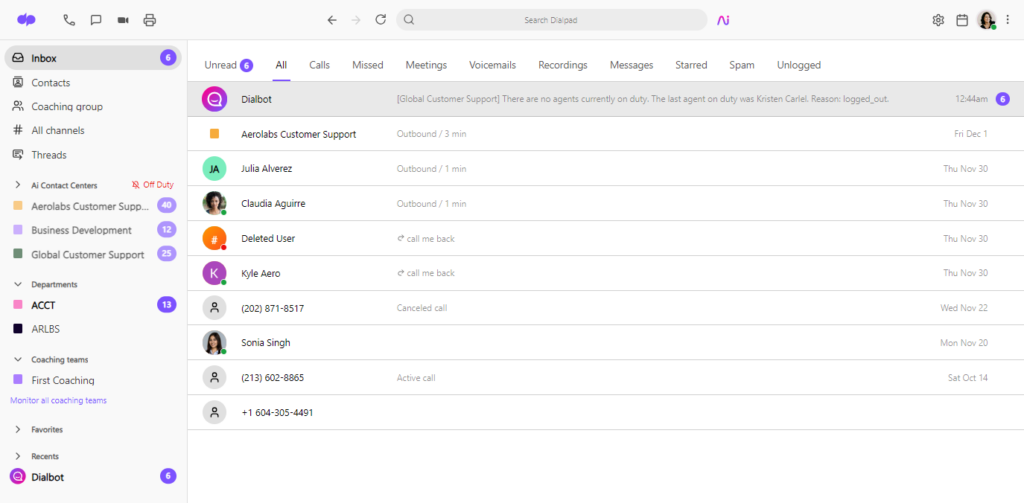Expand the Recents section

tap(18, 456)
